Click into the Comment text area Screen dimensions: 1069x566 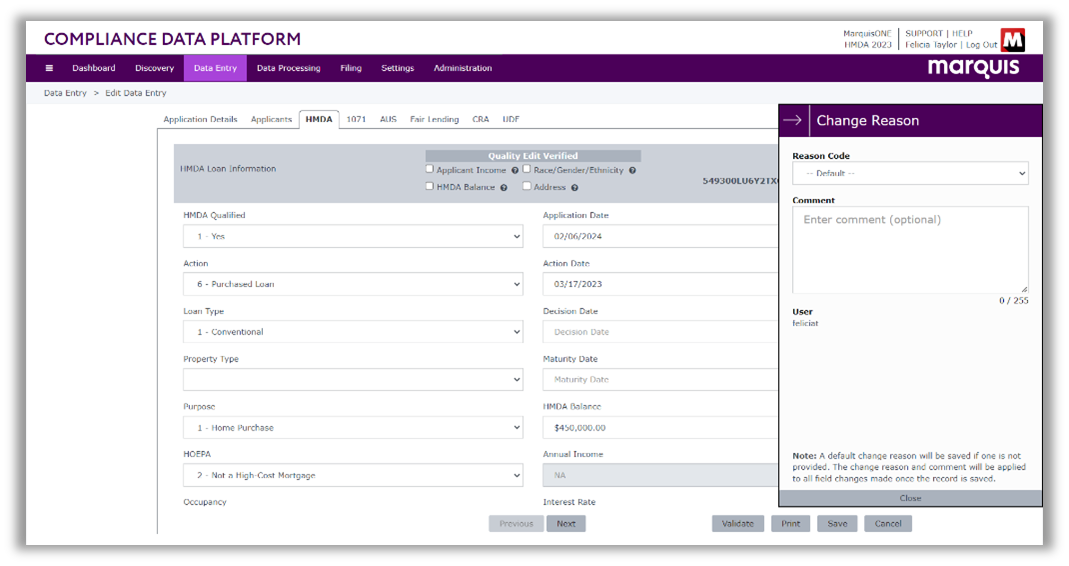click(910, 250)
